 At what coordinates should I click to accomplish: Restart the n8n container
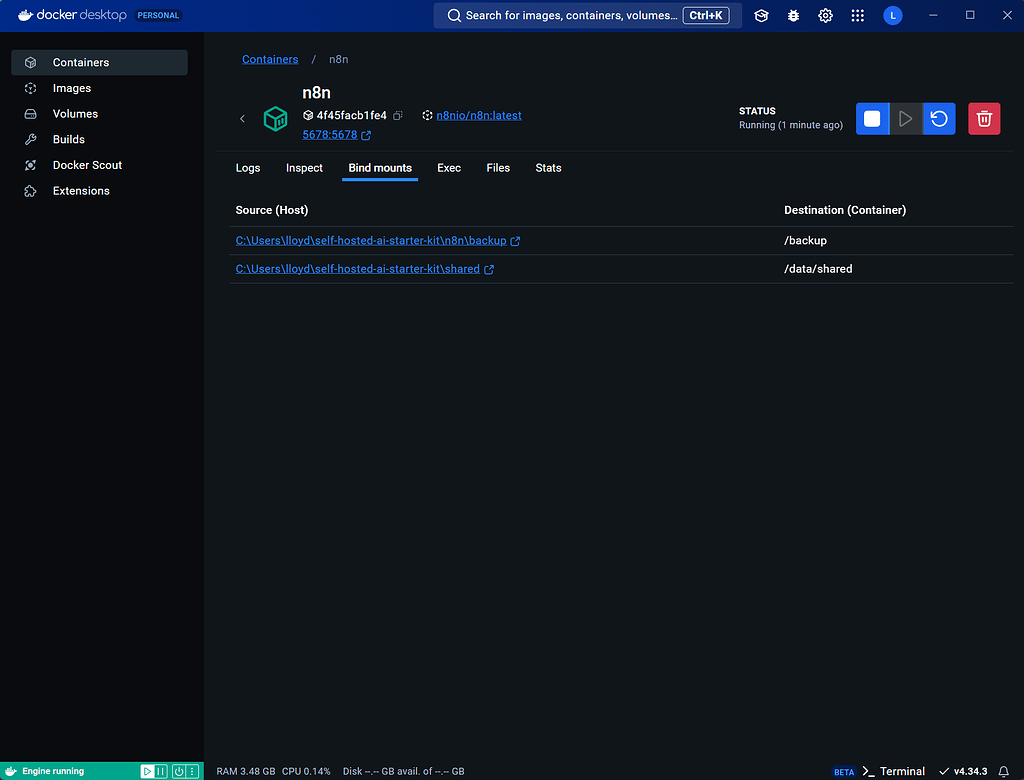click(x=939, y=118)
